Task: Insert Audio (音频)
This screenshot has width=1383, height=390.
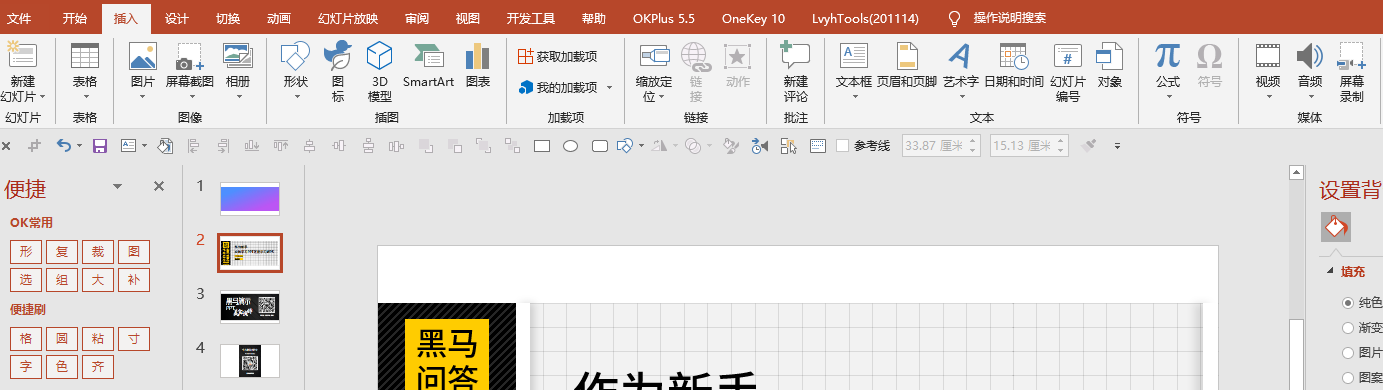Action: pos(1310,71)
